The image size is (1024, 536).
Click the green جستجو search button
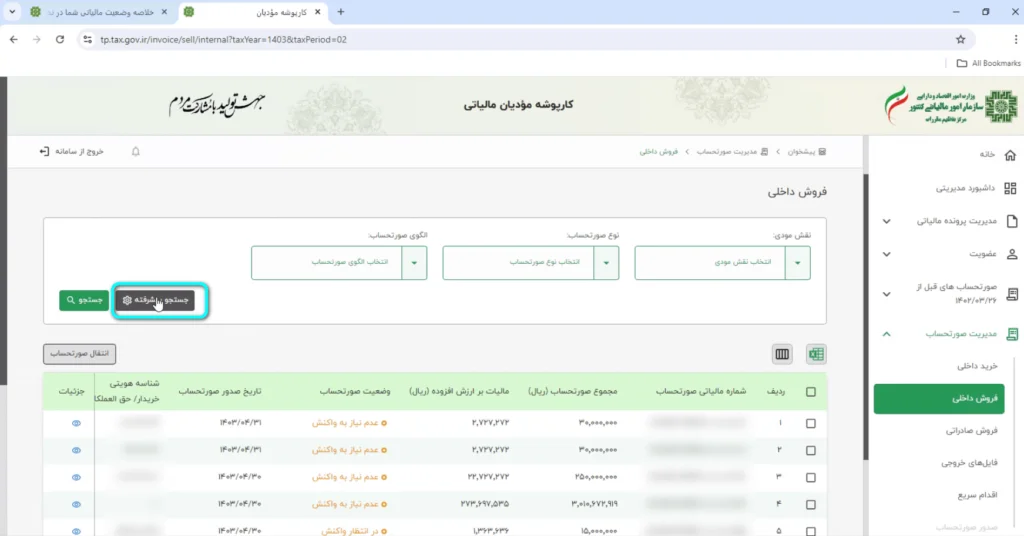(84, 299)
